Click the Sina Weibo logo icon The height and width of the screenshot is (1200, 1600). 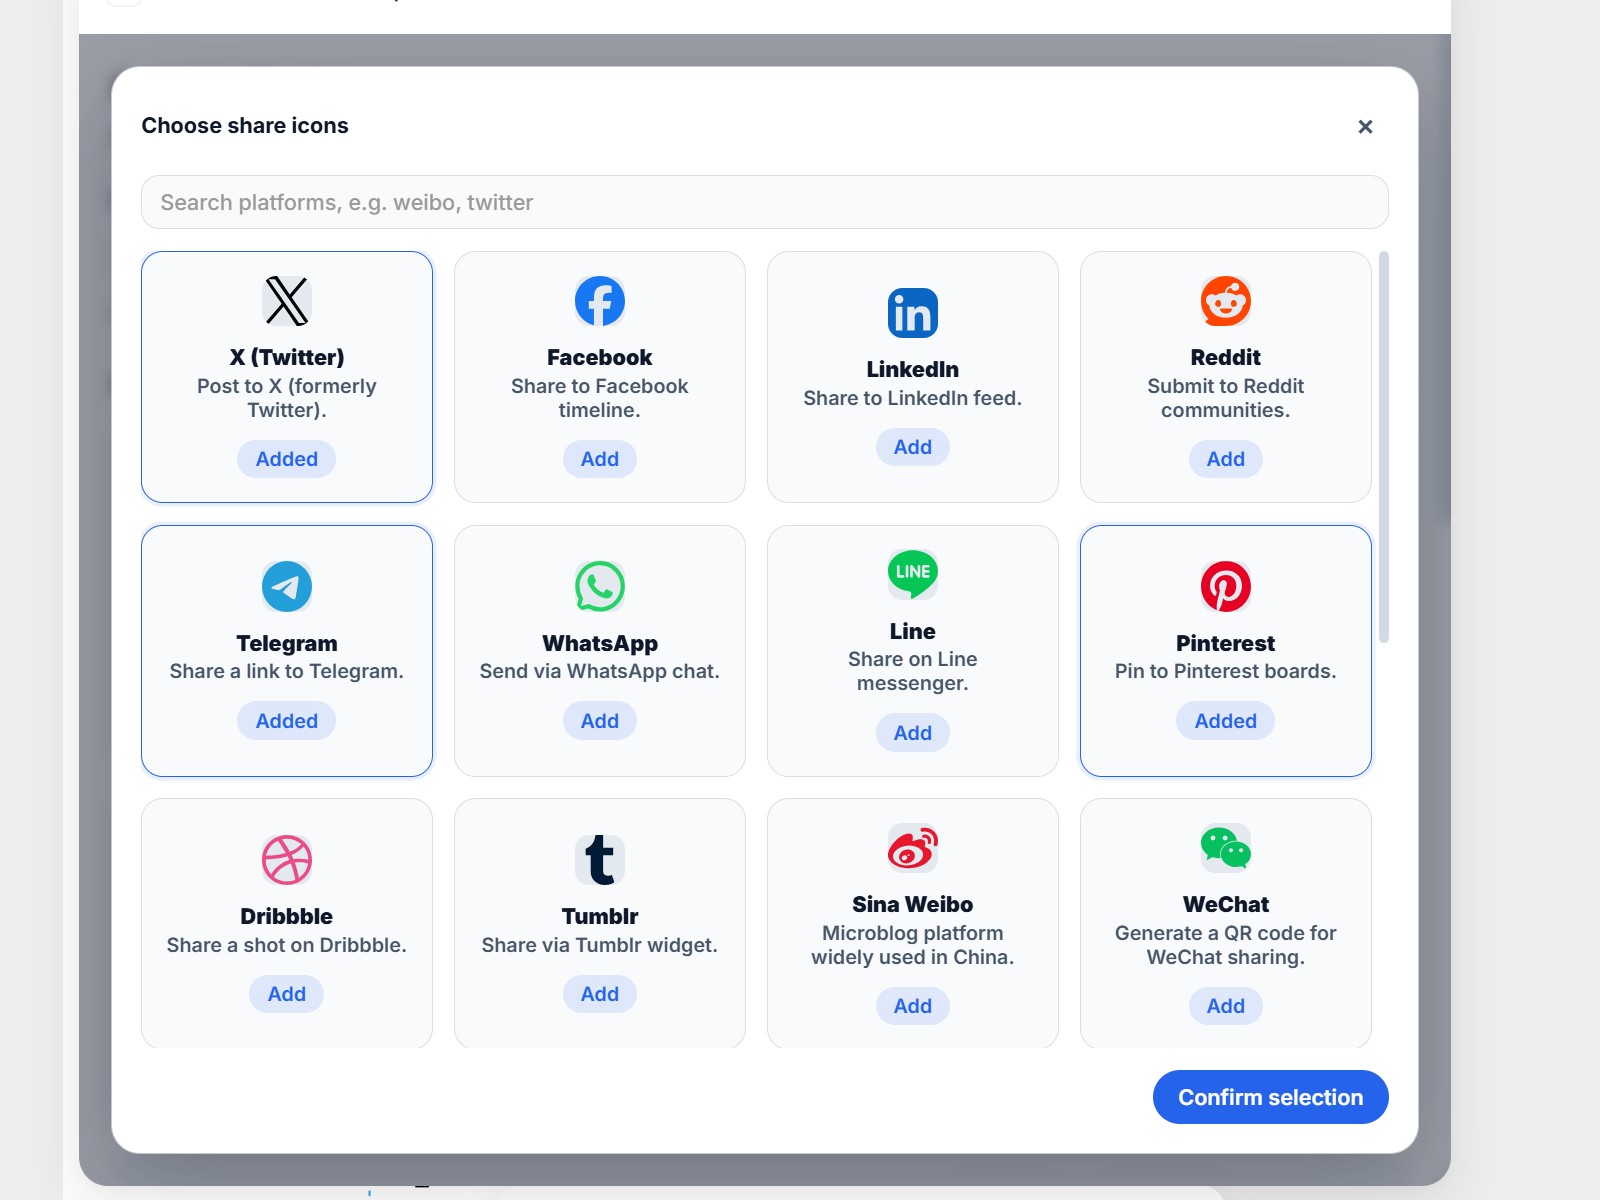pos(912,846)
